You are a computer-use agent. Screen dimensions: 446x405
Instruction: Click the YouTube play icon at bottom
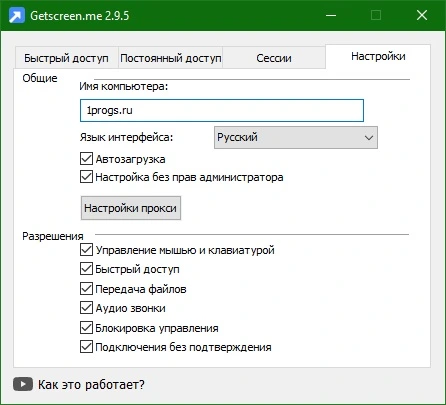23,384
